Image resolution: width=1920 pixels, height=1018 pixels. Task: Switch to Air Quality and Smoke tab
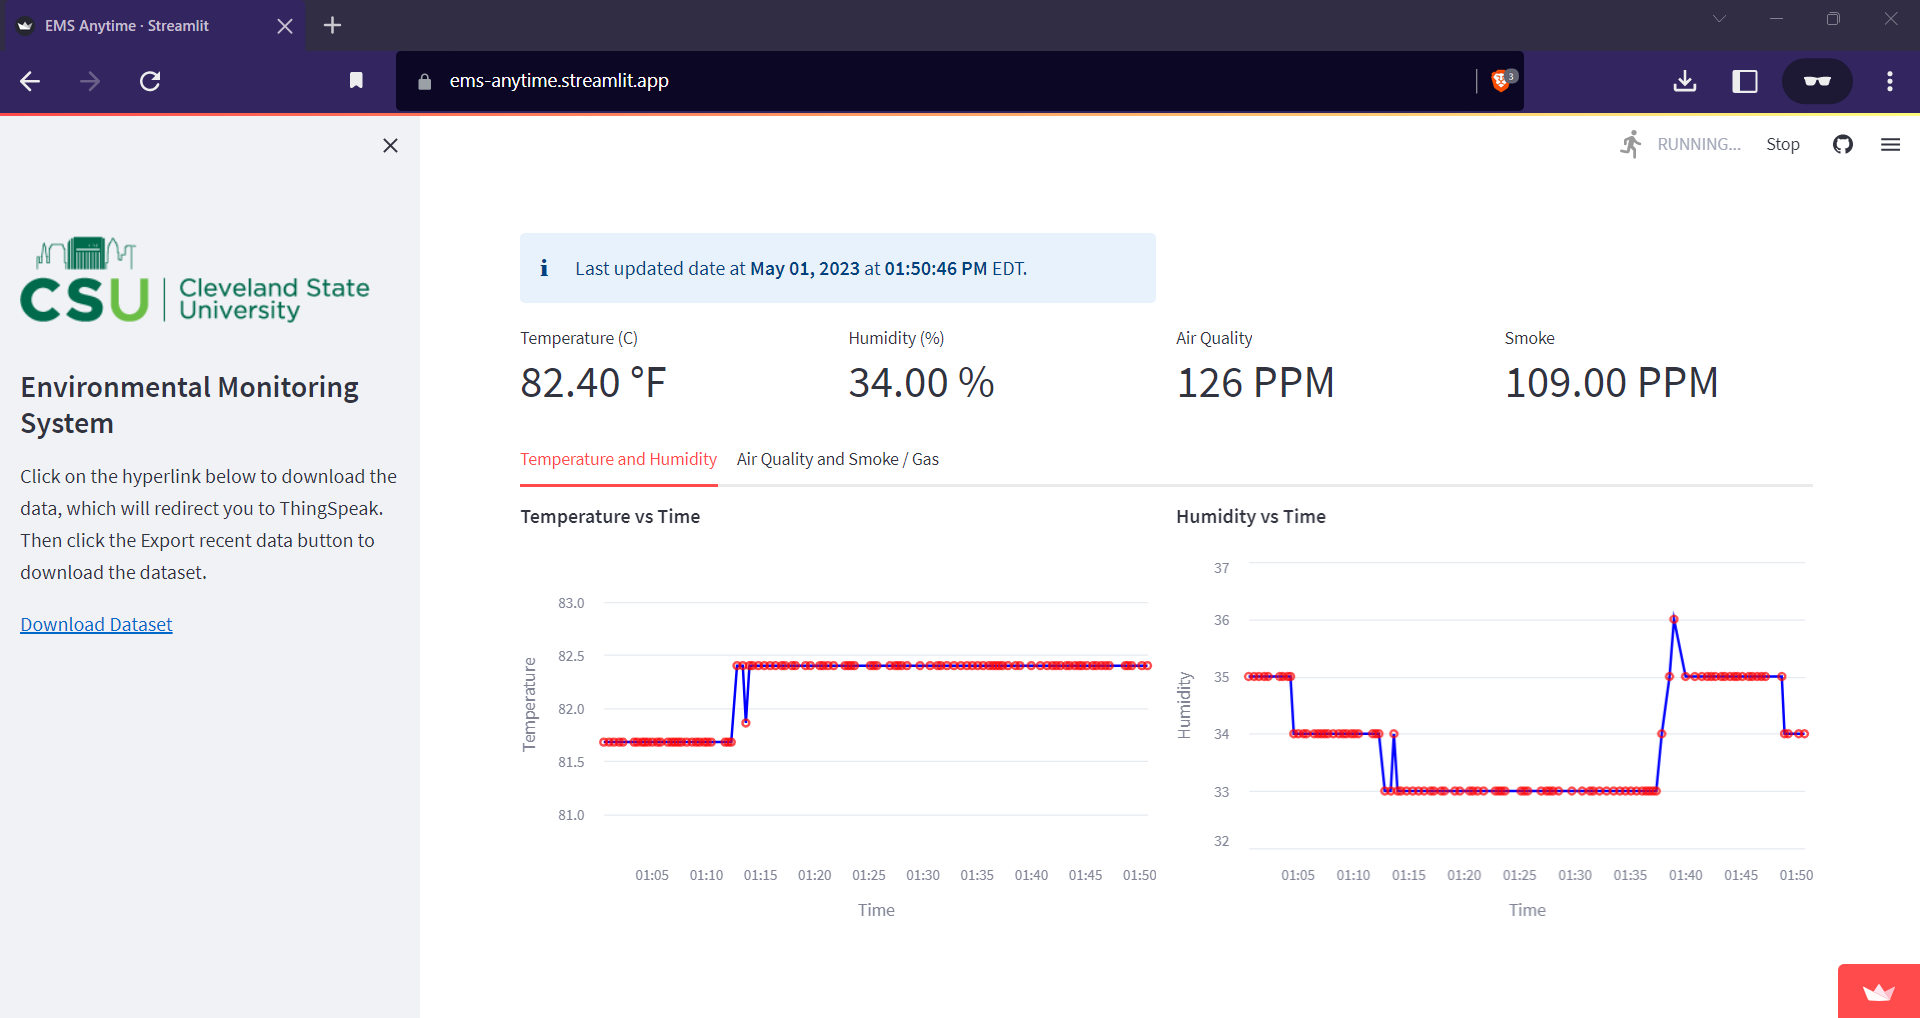837,459
